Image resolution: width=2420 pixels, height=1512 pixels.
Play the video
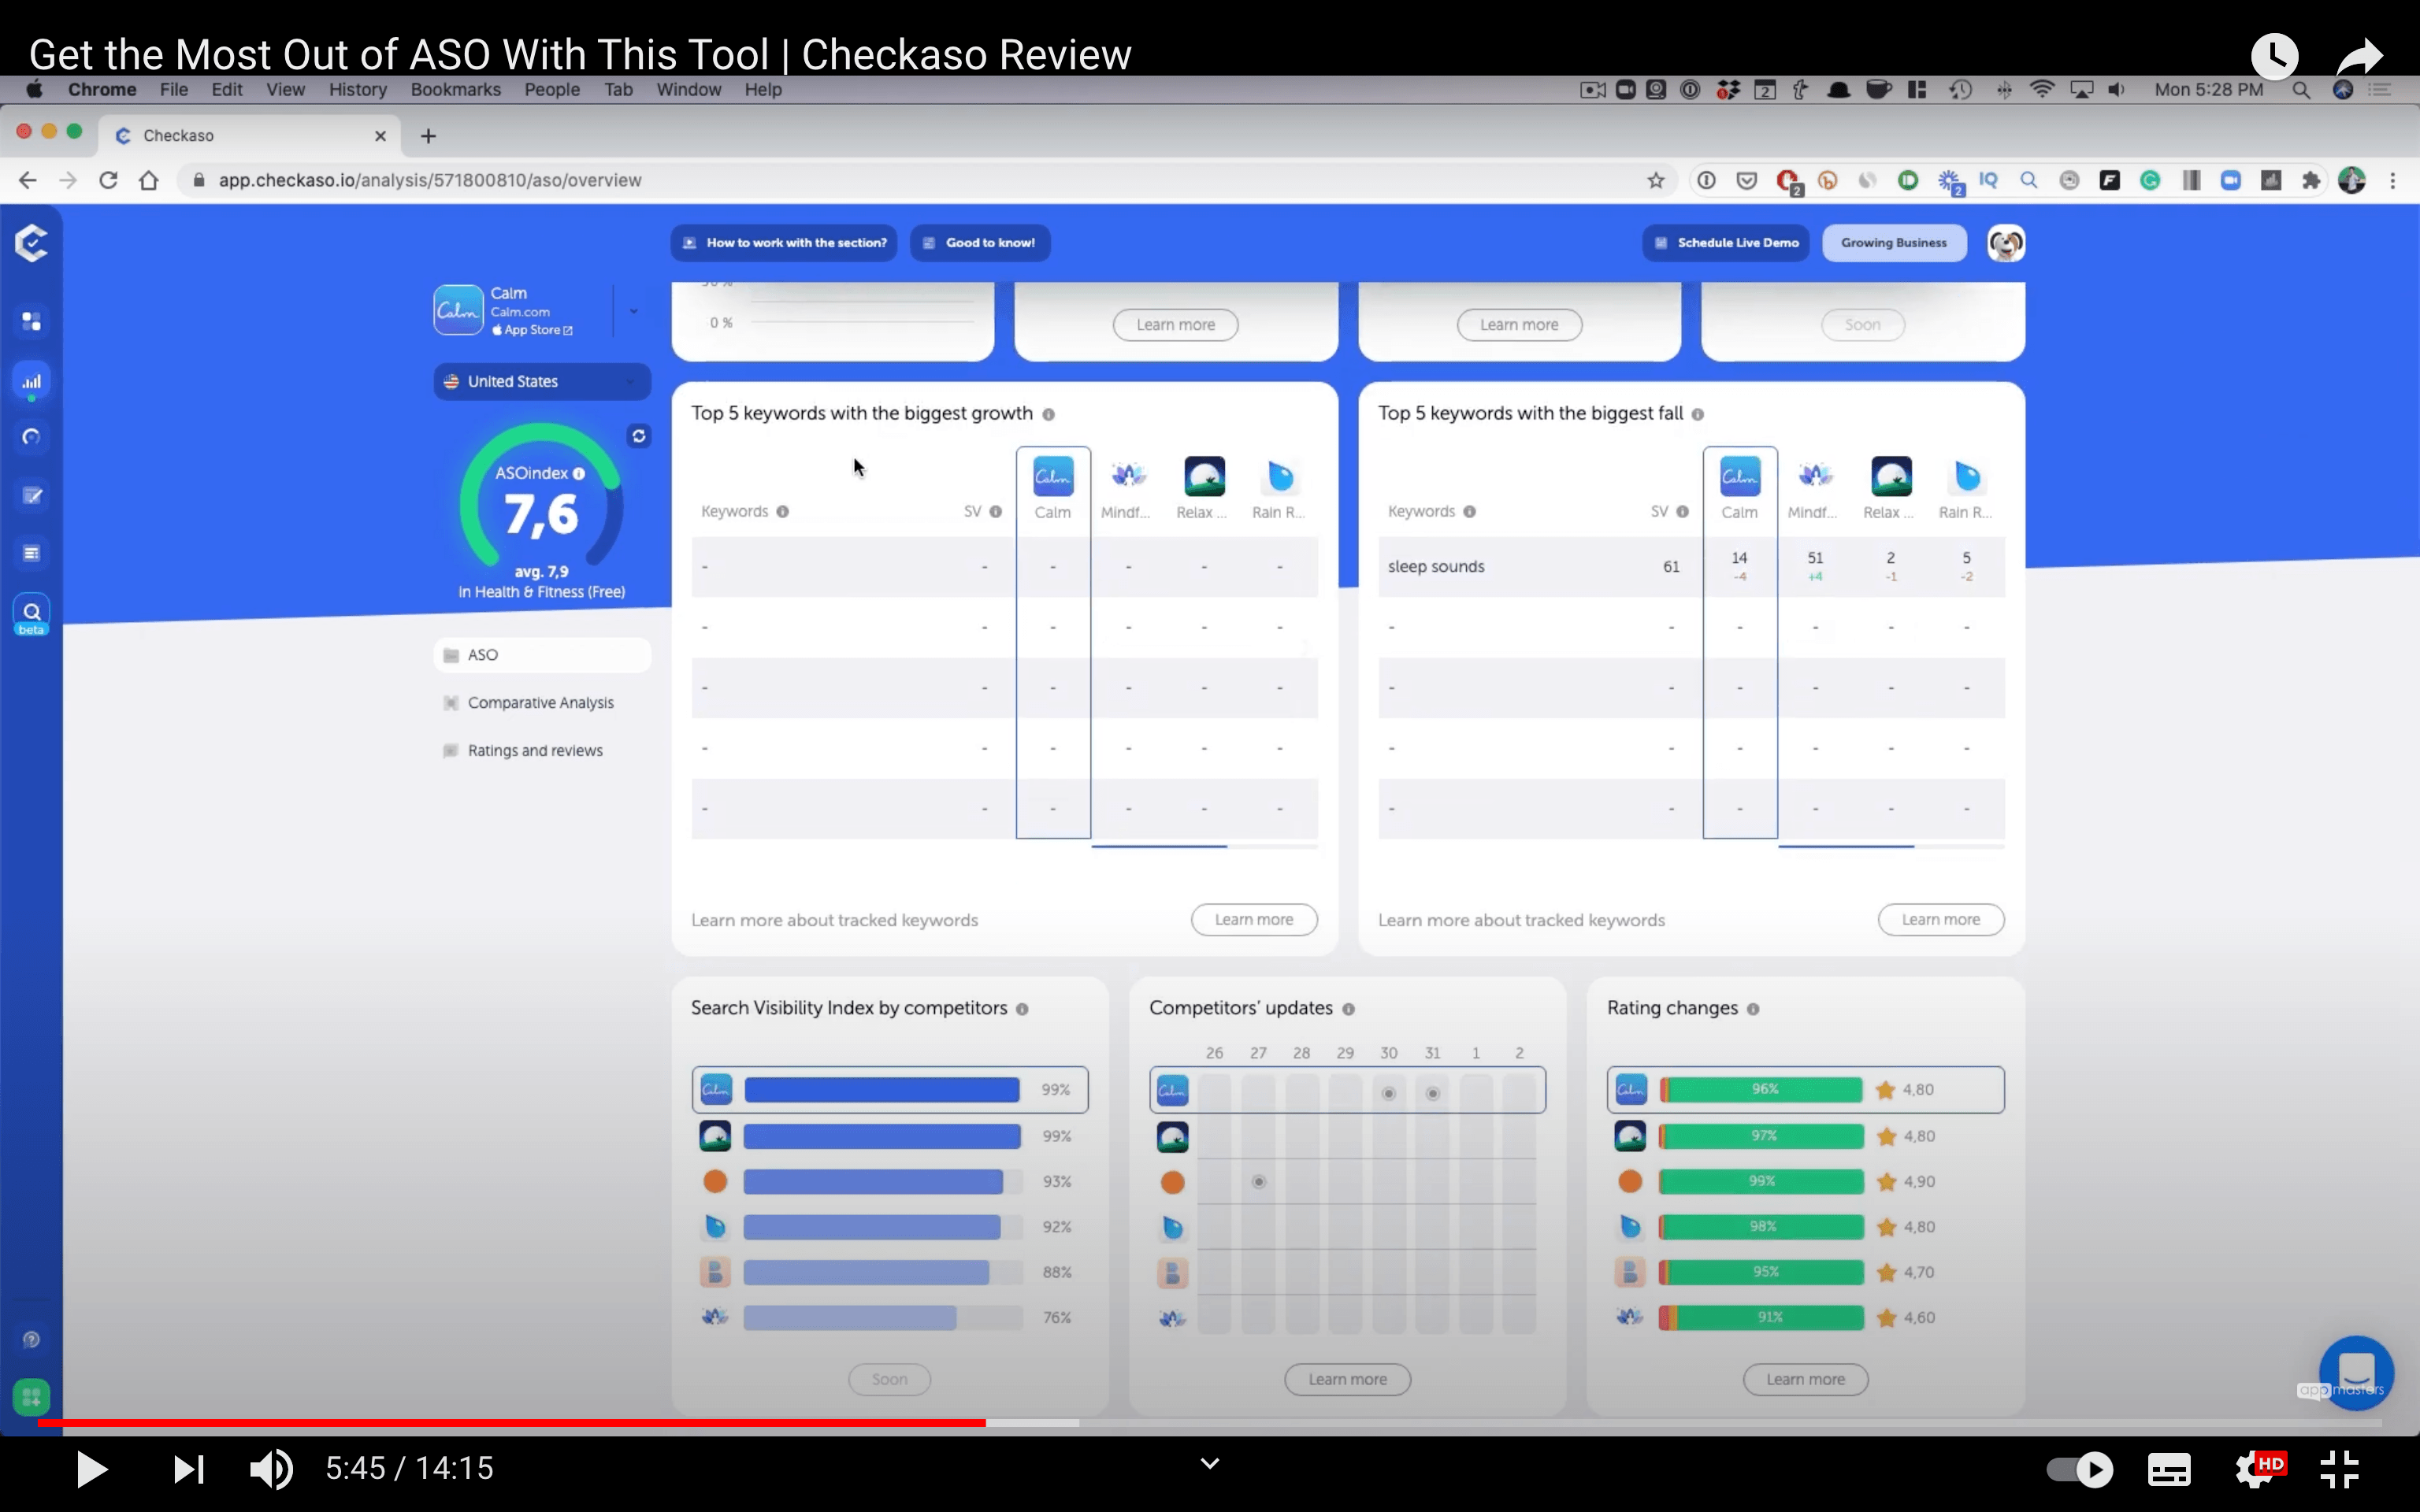[91, 1469]
